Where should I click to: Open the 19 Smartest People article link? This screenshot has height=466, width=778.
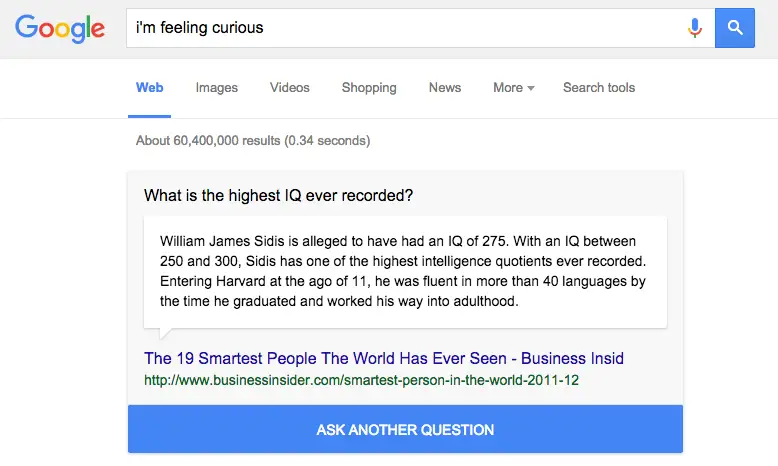[x=384, y=359]
